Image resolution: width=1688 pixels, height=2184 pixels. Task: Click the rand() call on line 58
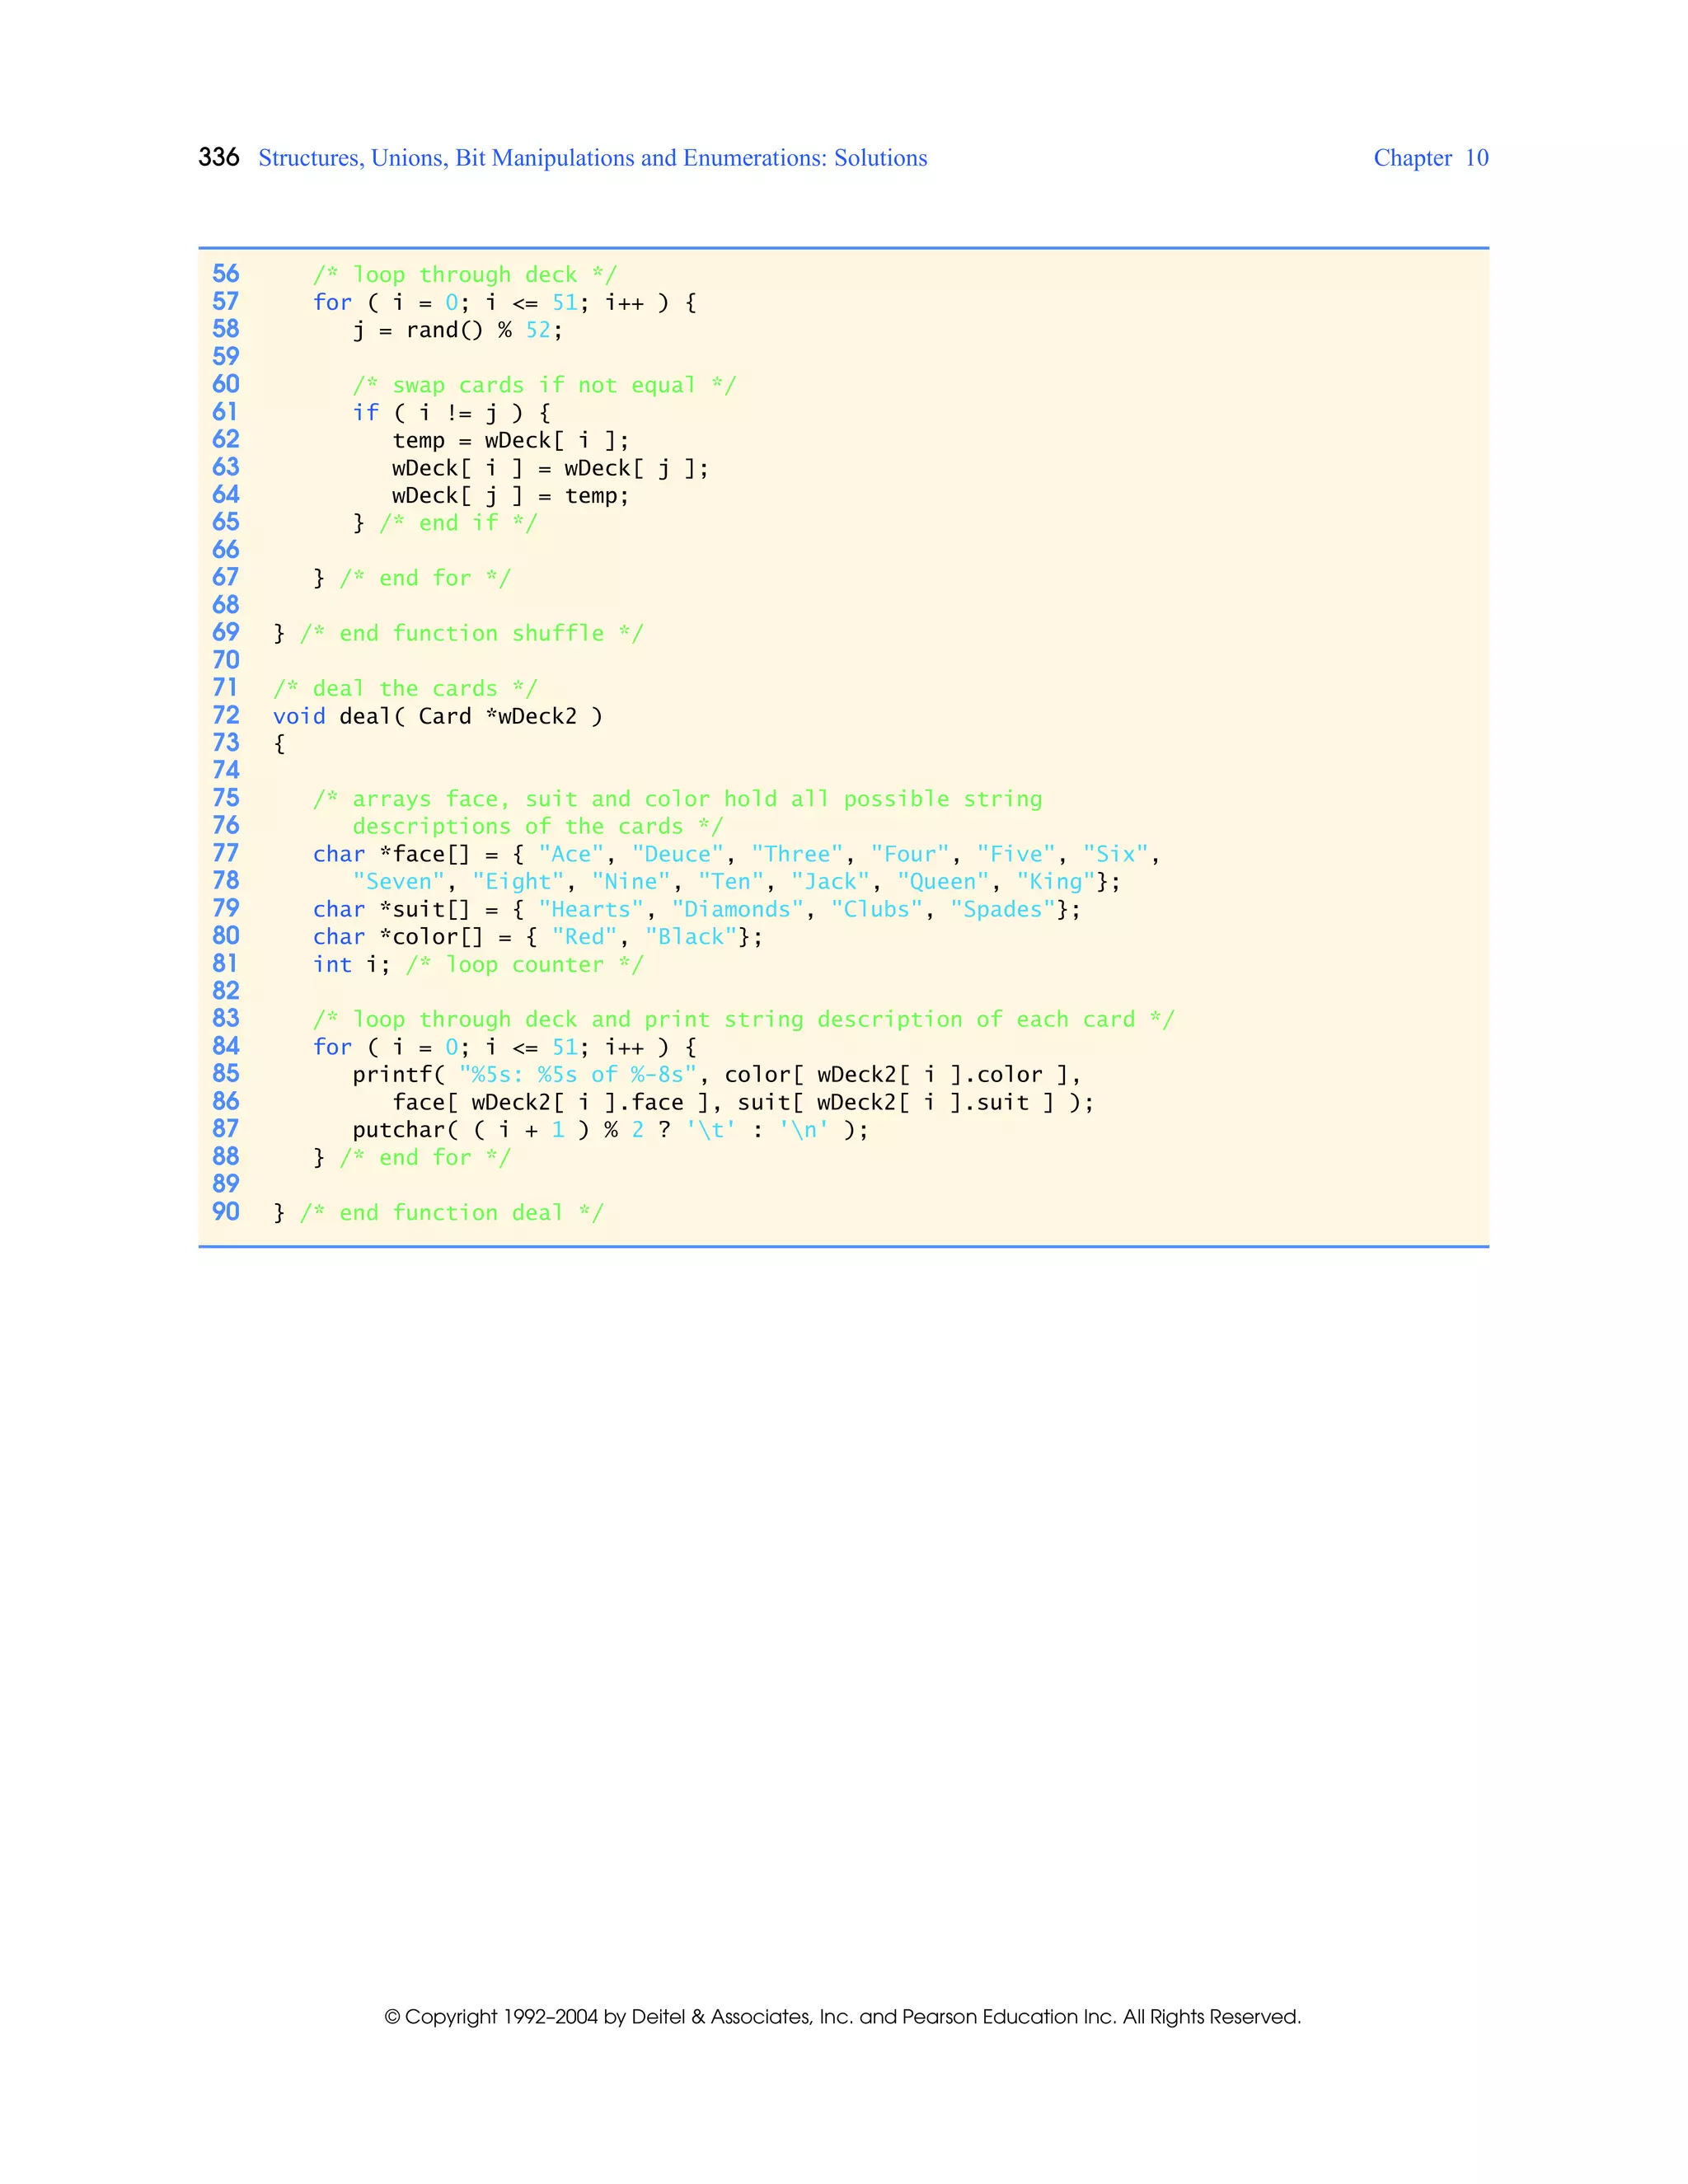point(444,330)
